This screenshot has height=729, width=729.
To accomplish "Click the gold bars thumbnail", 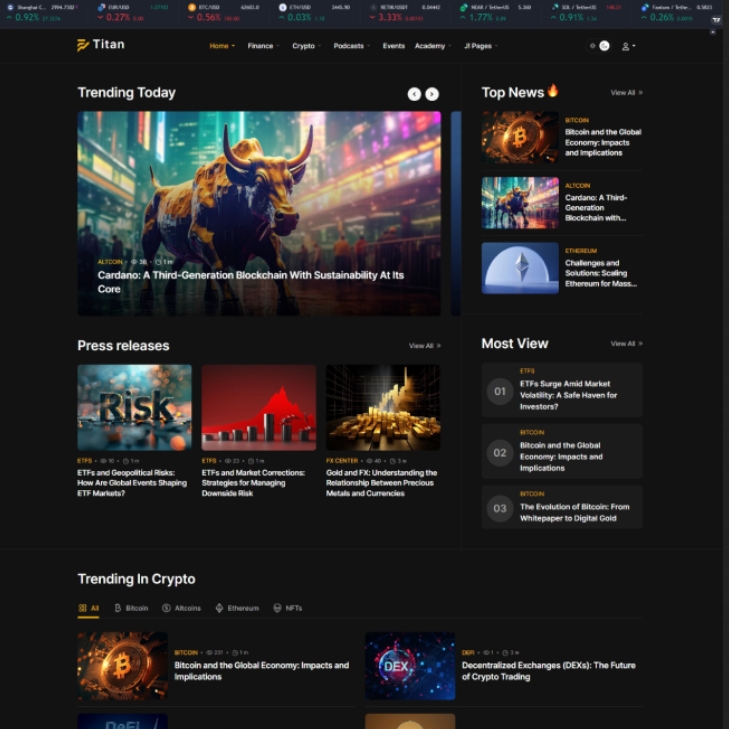I will coord(383,407).
